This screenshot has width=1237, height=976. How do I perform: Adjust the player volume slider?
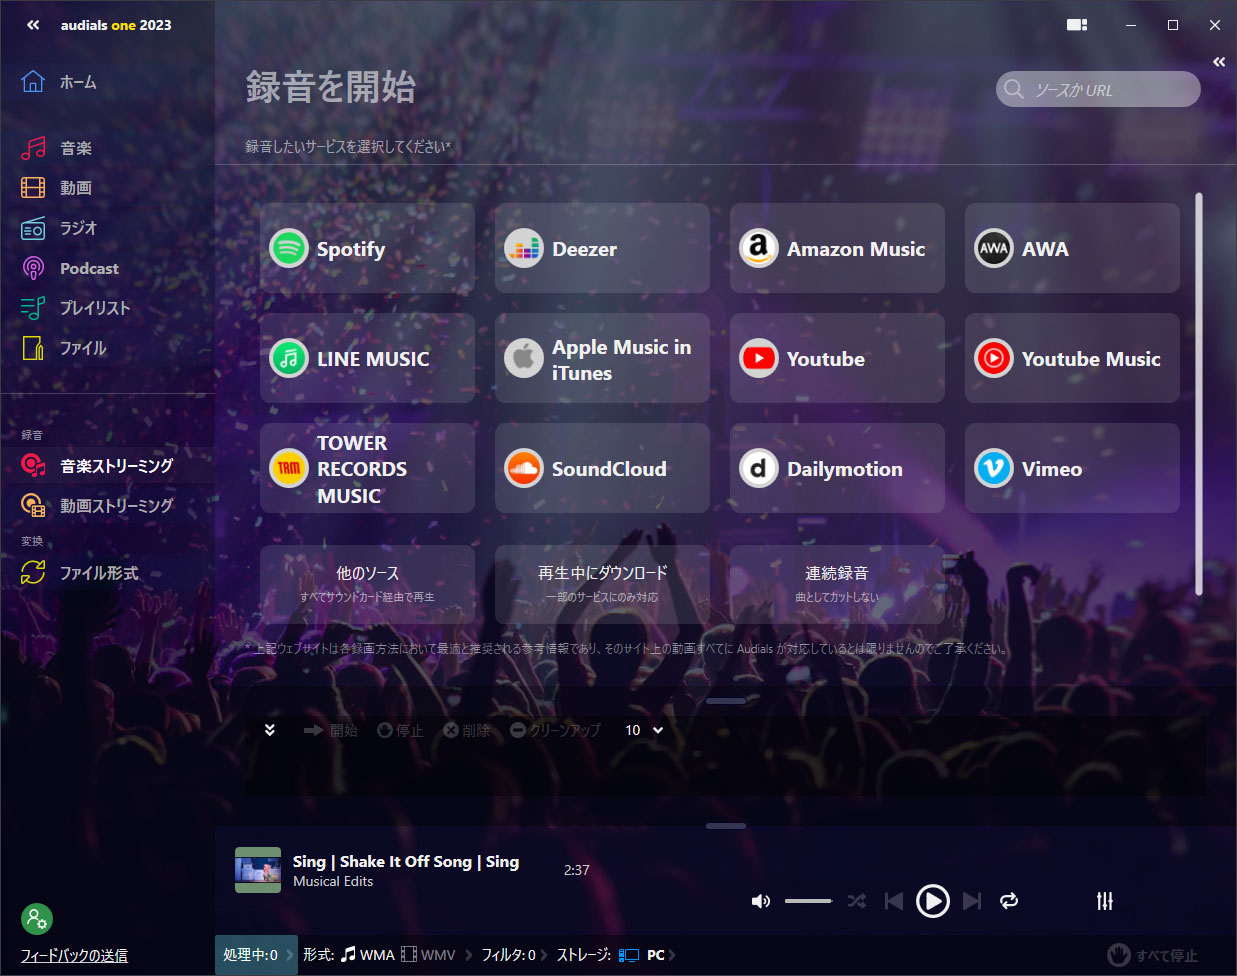809,901
